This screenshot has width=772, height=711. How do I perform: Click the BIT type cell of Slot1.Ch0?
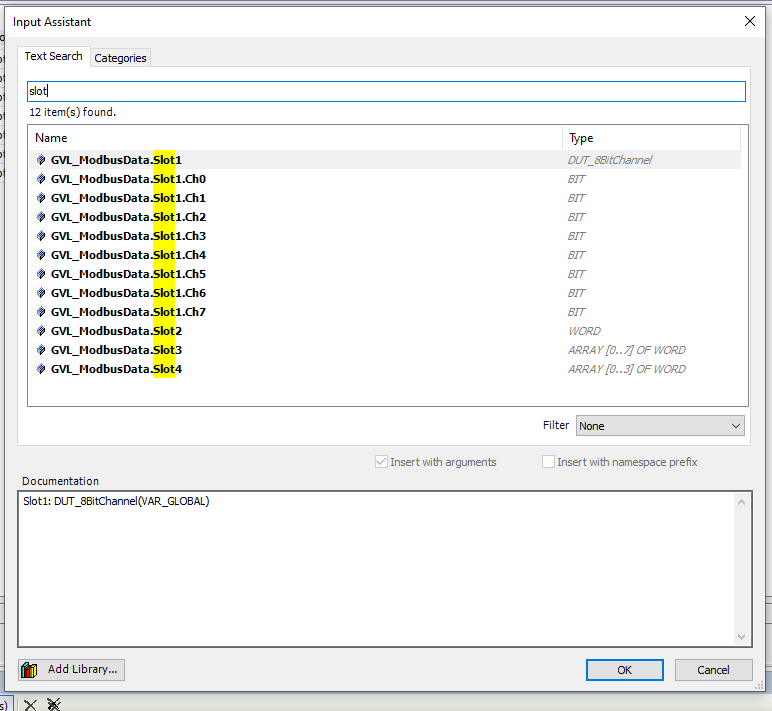[x=576, y=179]
